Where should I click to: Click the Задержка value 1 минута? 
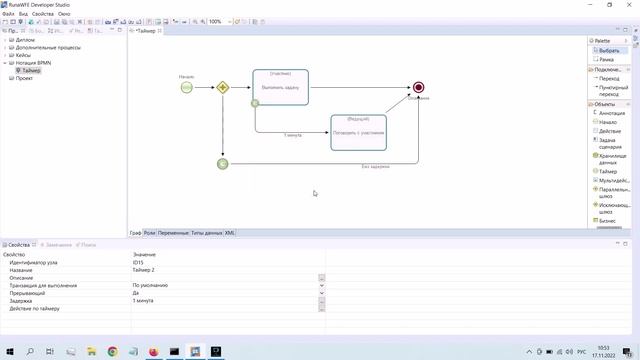pyautogui.click(x=143, y=300)
